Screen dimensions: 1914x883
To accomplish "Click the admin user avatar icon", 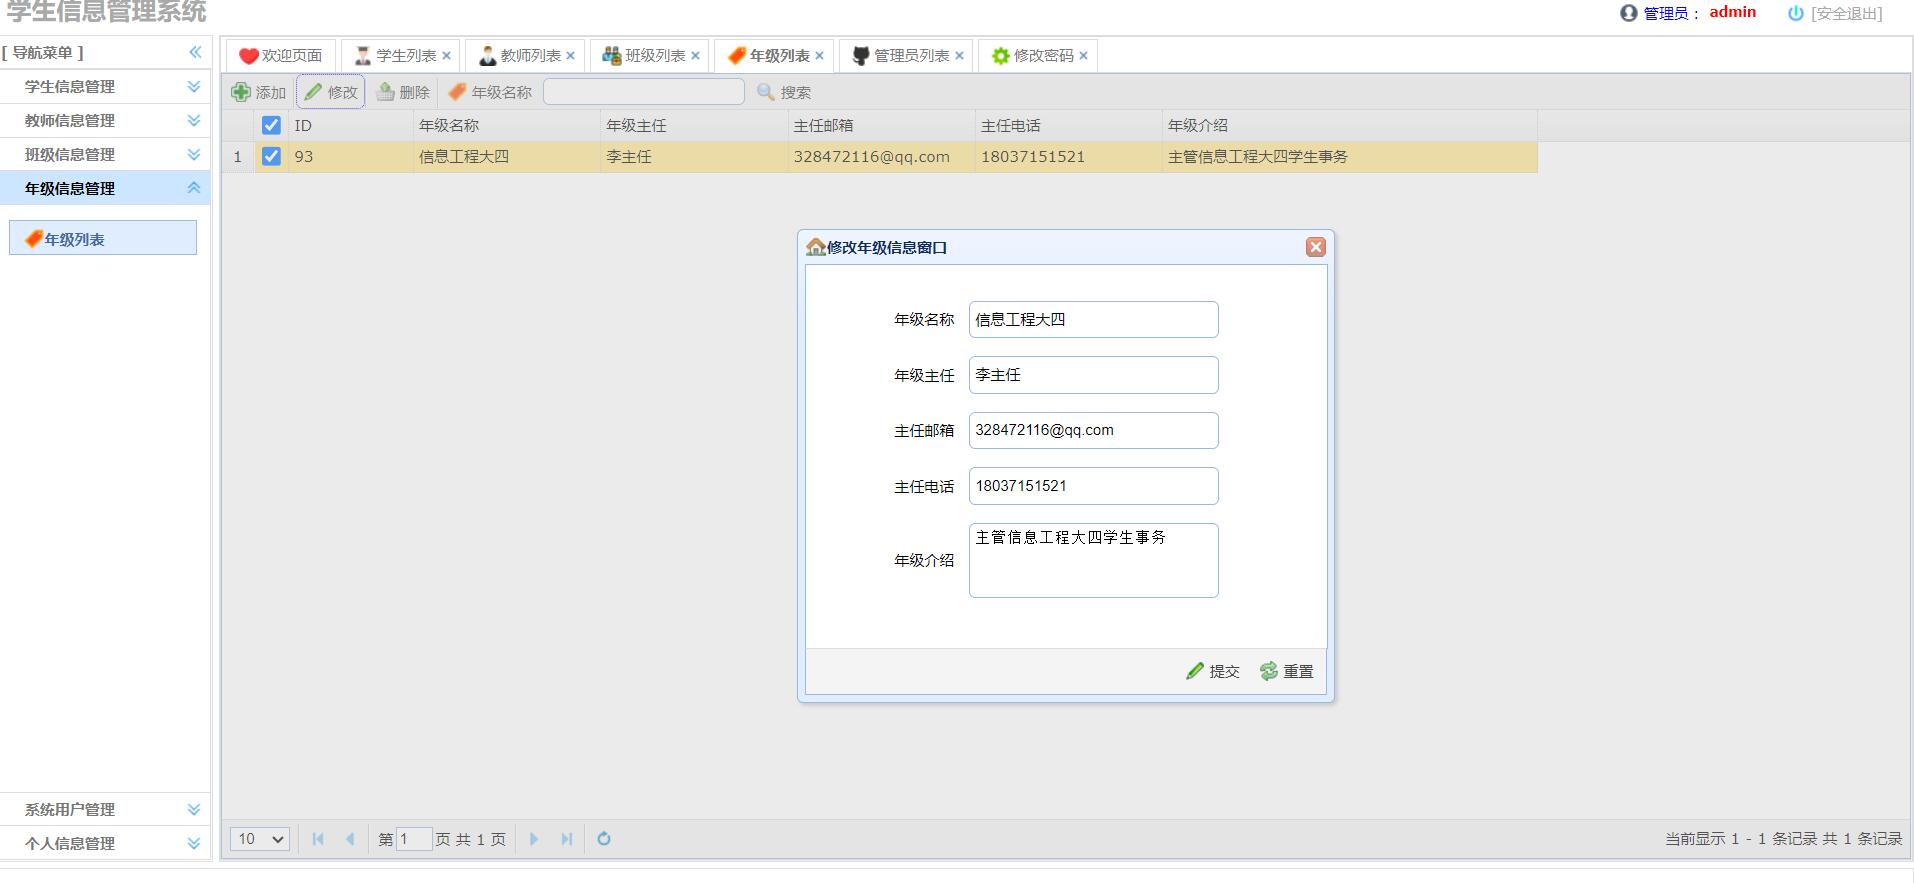I will [1629, 13].
